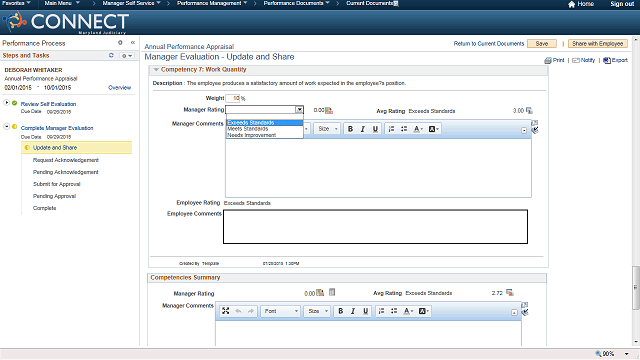The image size is (640, 360).
Task: Click Return to Current Documents link
Action: [489, 44]
